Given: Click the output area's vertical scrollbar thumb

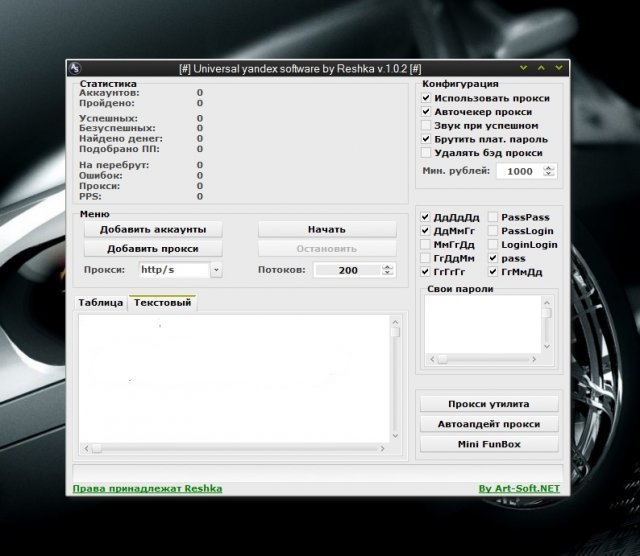Looking at the screenshot, I should click(x=395, y=332).
